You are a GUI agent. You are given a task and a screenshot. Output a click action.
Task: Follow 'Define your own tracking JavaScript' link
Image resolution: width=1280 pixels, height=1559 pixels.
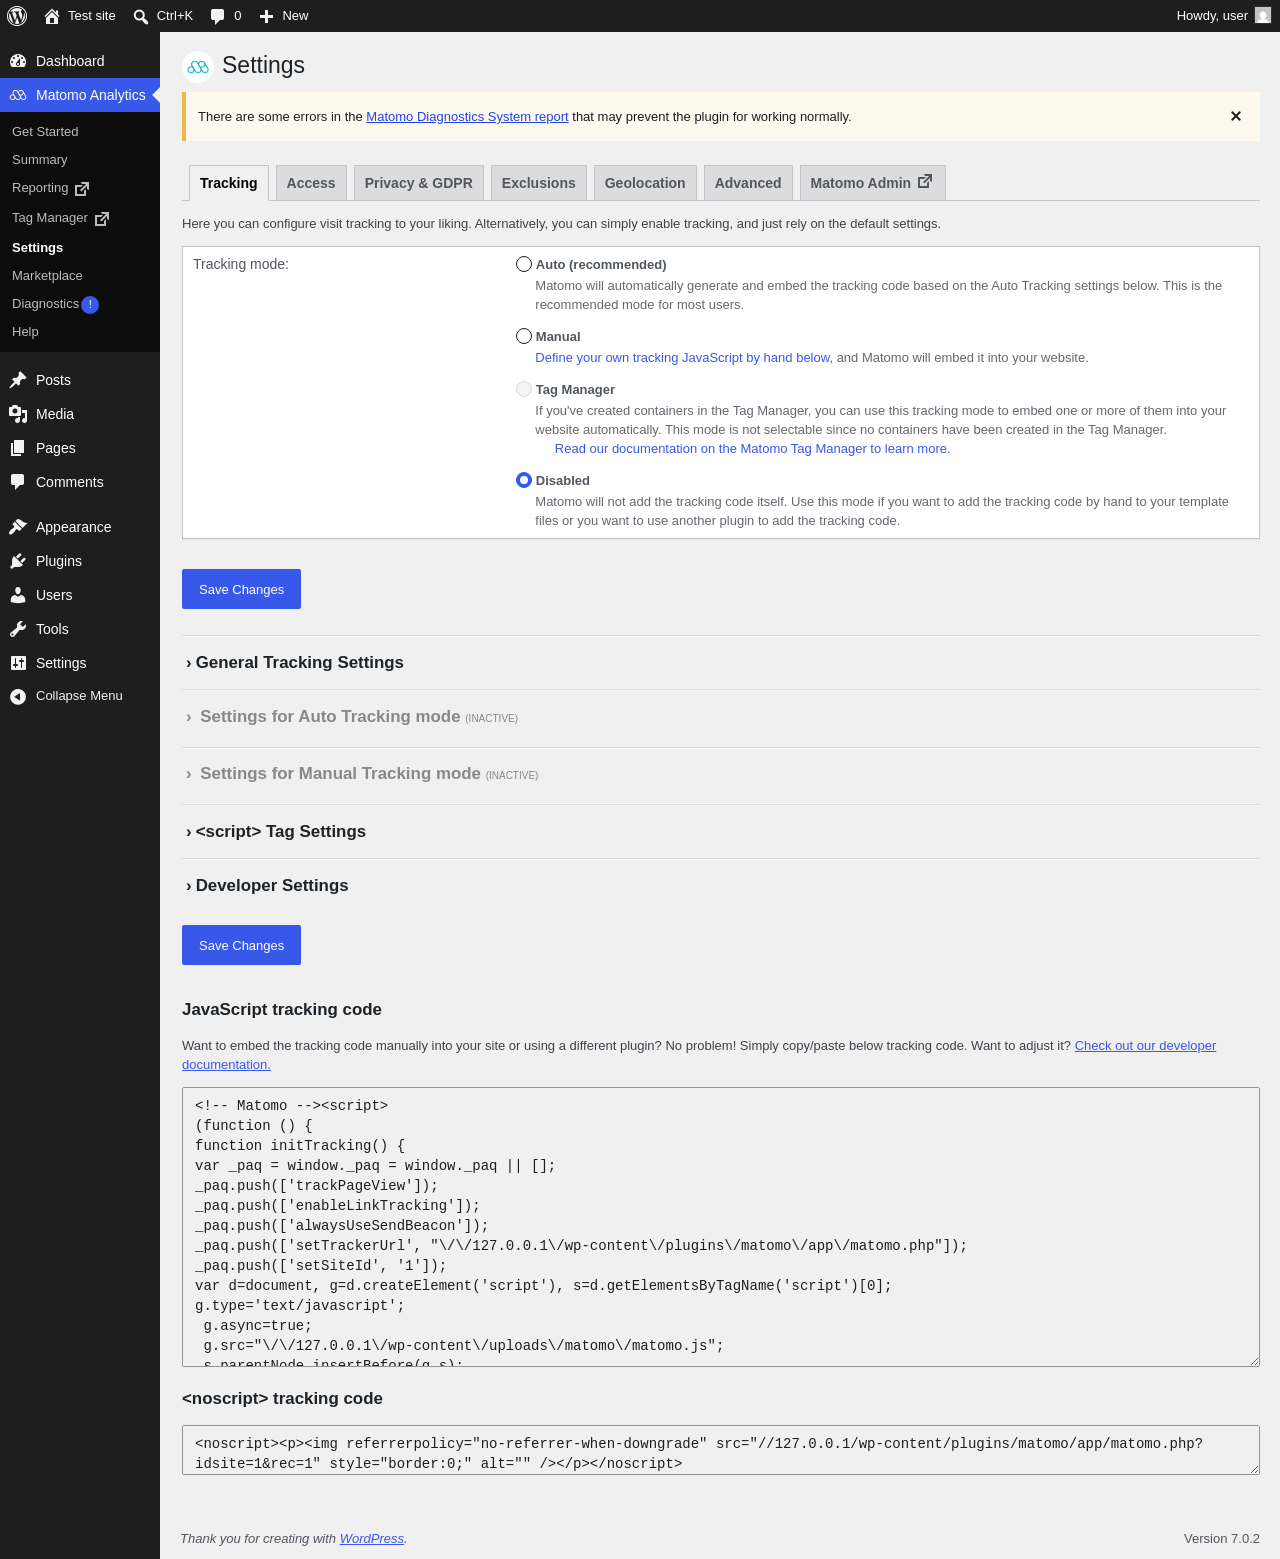tap(683, 358)
